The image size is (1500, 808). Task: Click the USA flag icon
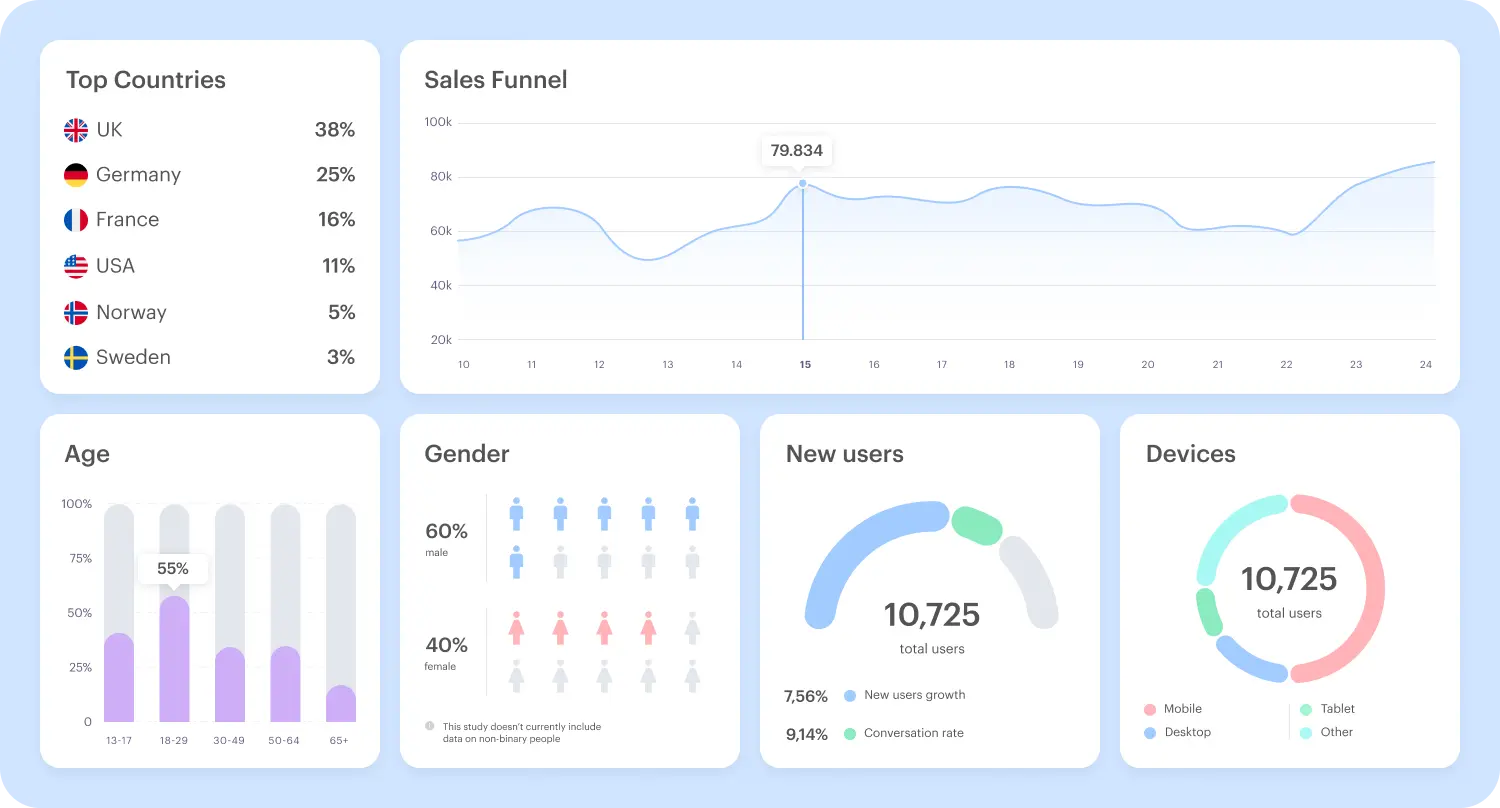[74, 265]
